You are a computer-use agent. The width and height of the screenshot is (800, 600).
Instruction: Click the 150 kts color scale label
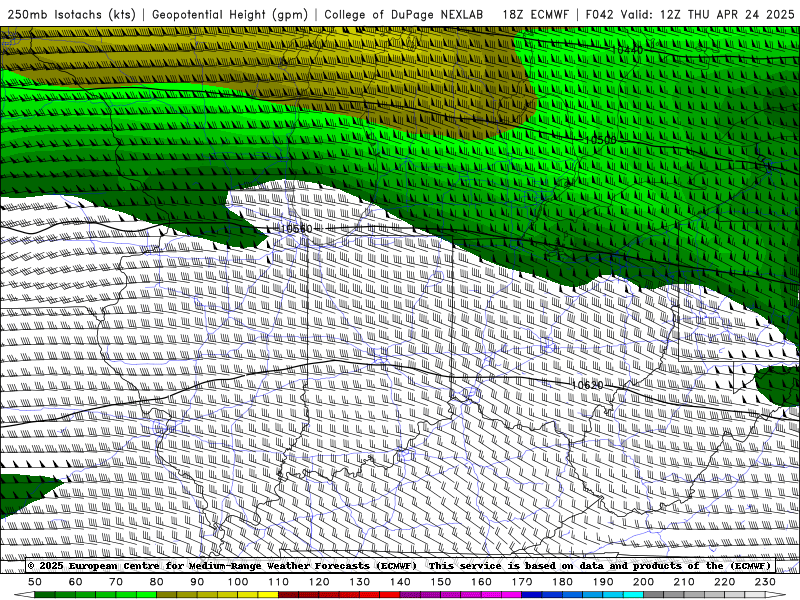pos(441,582)
